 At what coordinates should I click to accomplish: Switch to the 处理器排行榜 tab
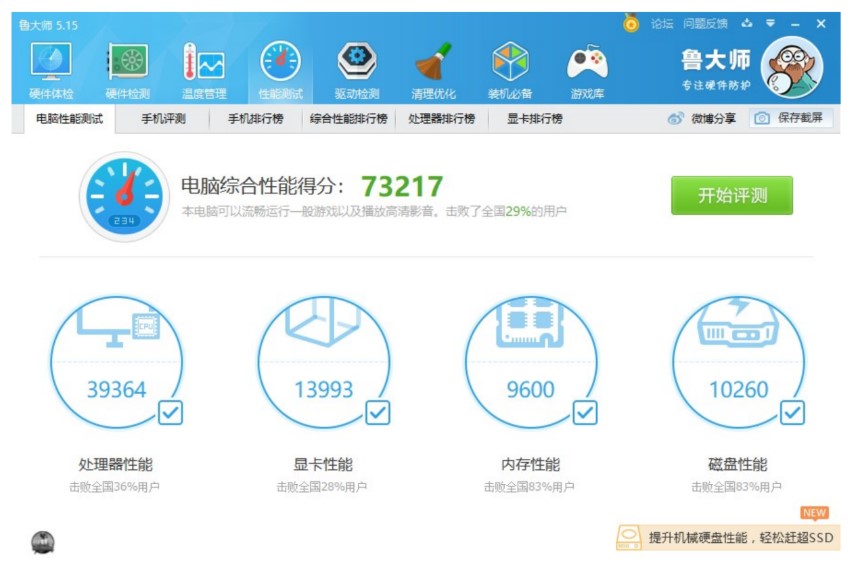pos(442,119)
